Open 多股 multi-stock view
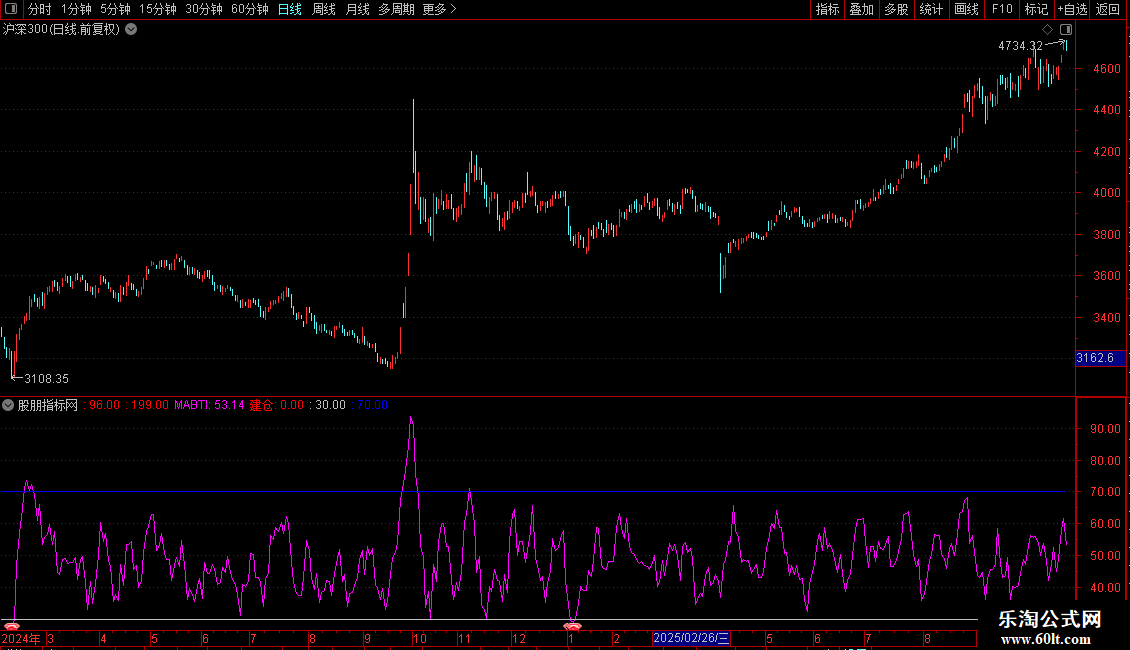1130x650 pixels. 896,9
